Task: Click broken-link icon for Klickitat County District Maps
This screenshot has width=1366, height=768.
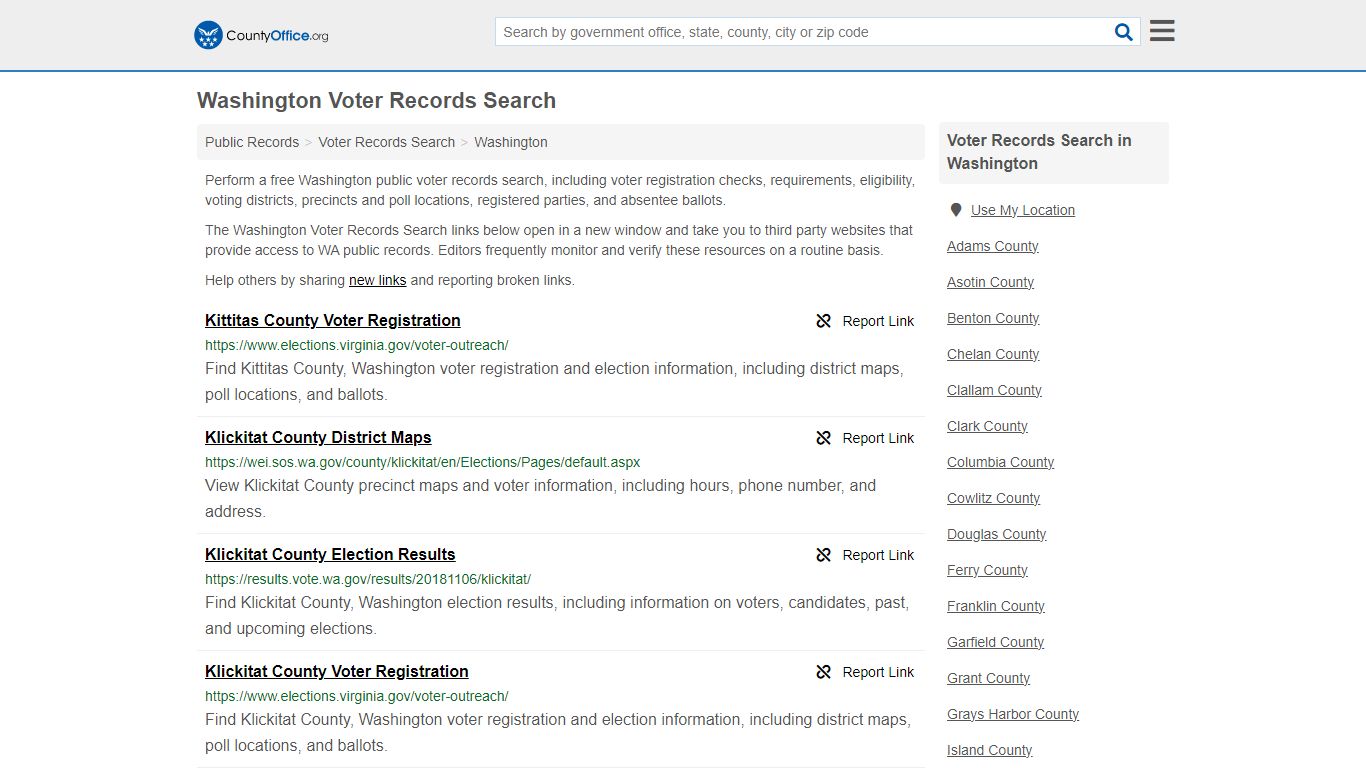Action: tap(824, 438)
